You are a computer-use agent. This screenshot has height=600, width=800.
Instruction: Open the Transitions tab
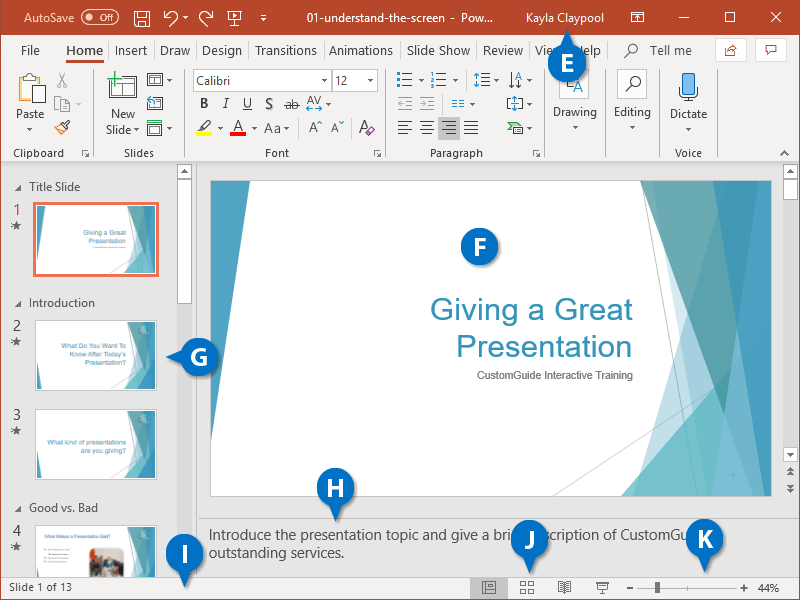285,50
